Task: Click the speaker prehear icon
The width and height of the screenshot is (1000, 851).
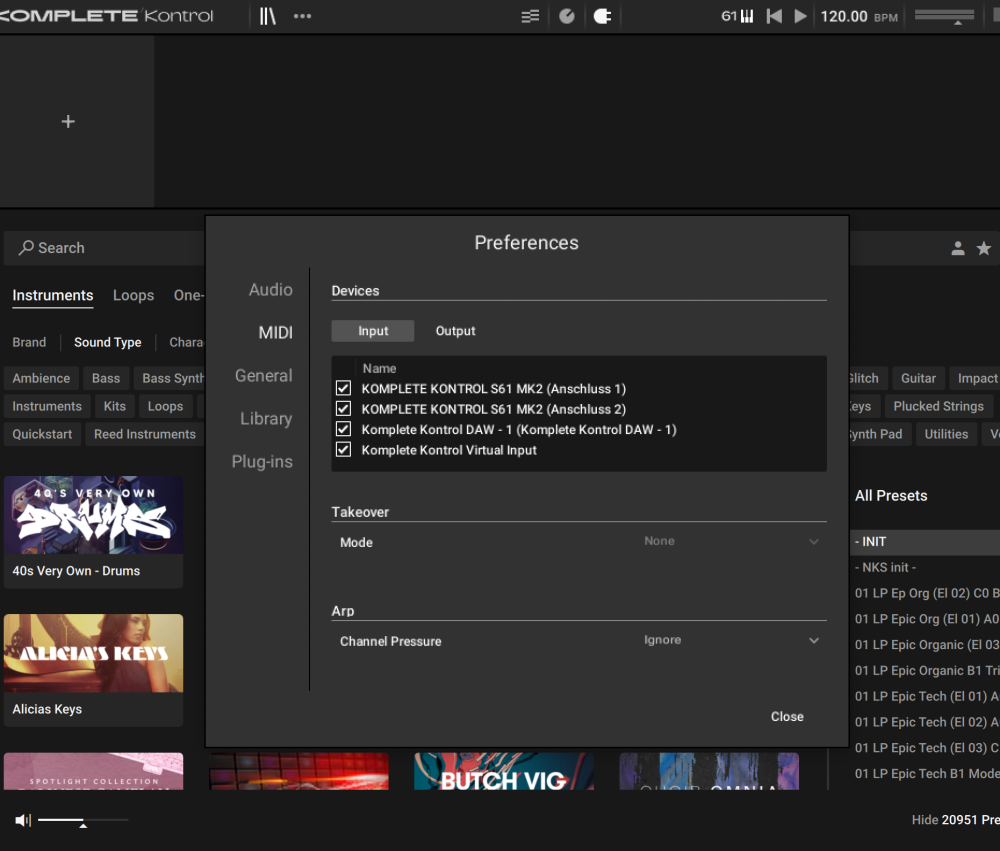Action: coord(23,820)
